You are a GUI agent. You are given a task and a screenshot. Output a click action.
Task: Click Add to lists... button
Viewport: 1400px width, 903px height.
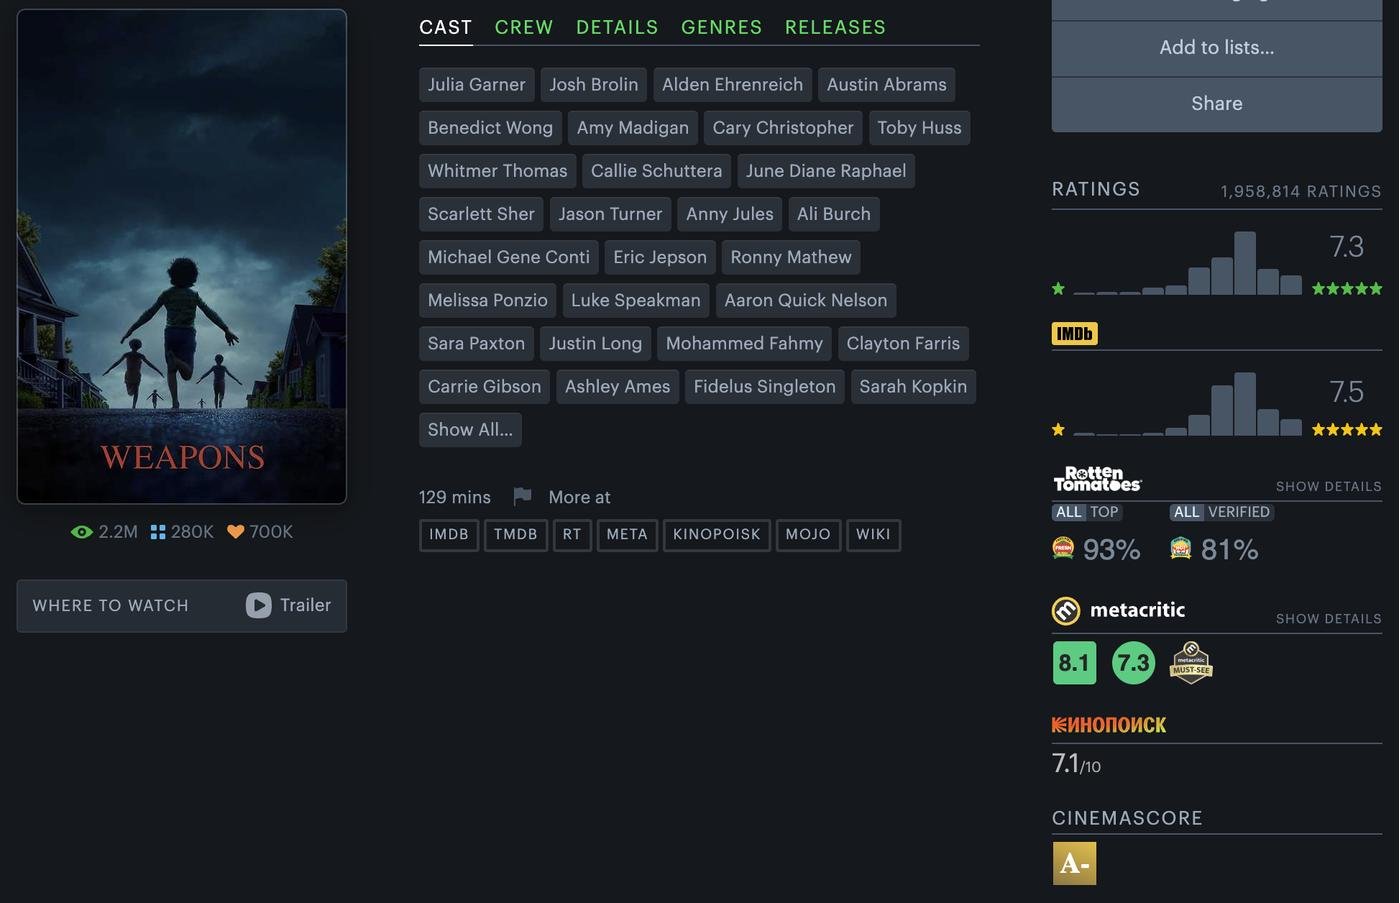[x=1216, y=48]
